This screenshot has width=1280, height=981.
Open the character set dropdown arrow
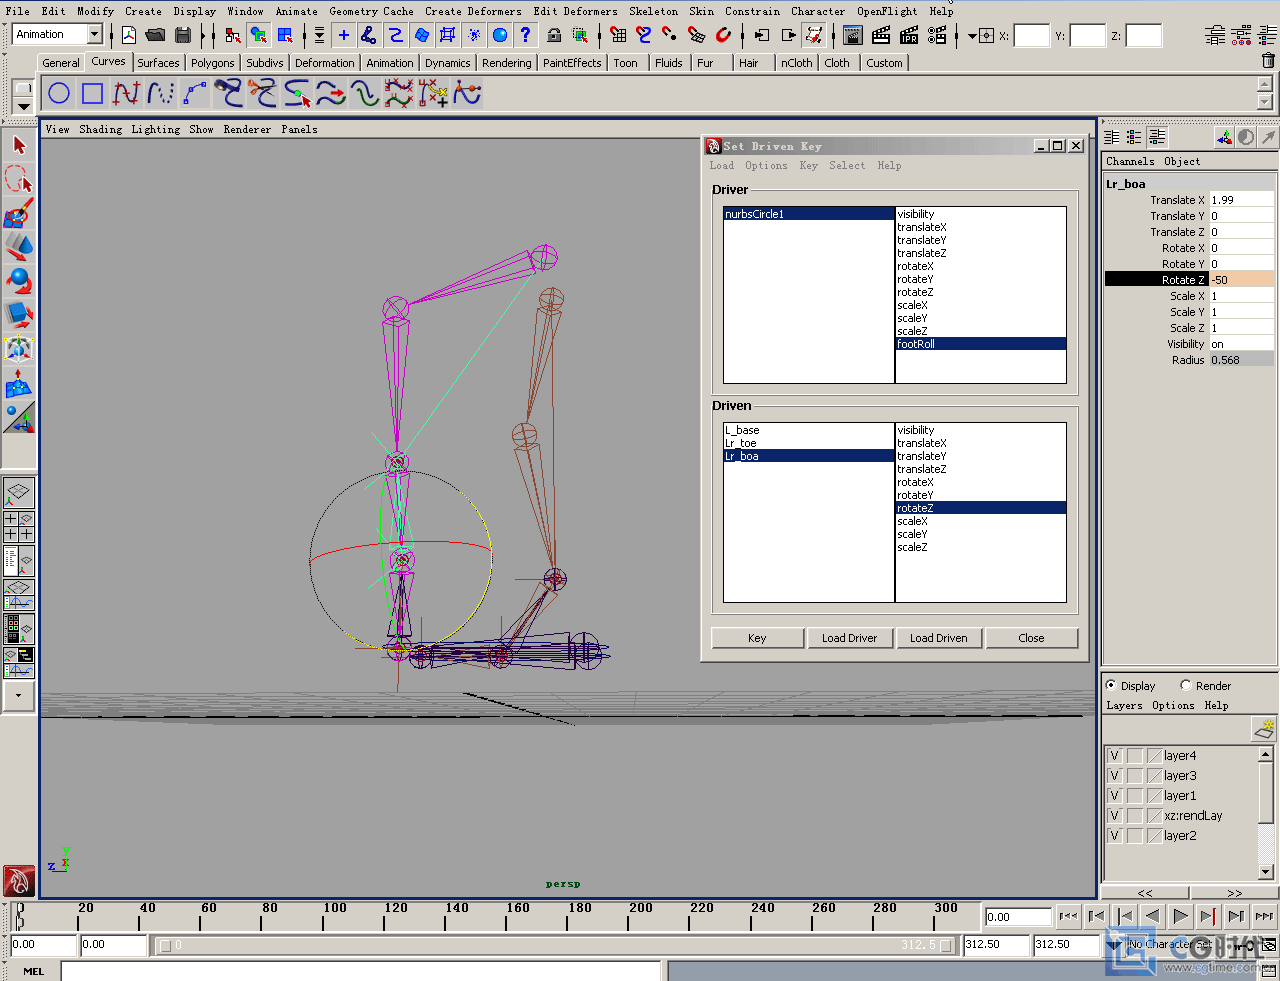[1114, 944]
